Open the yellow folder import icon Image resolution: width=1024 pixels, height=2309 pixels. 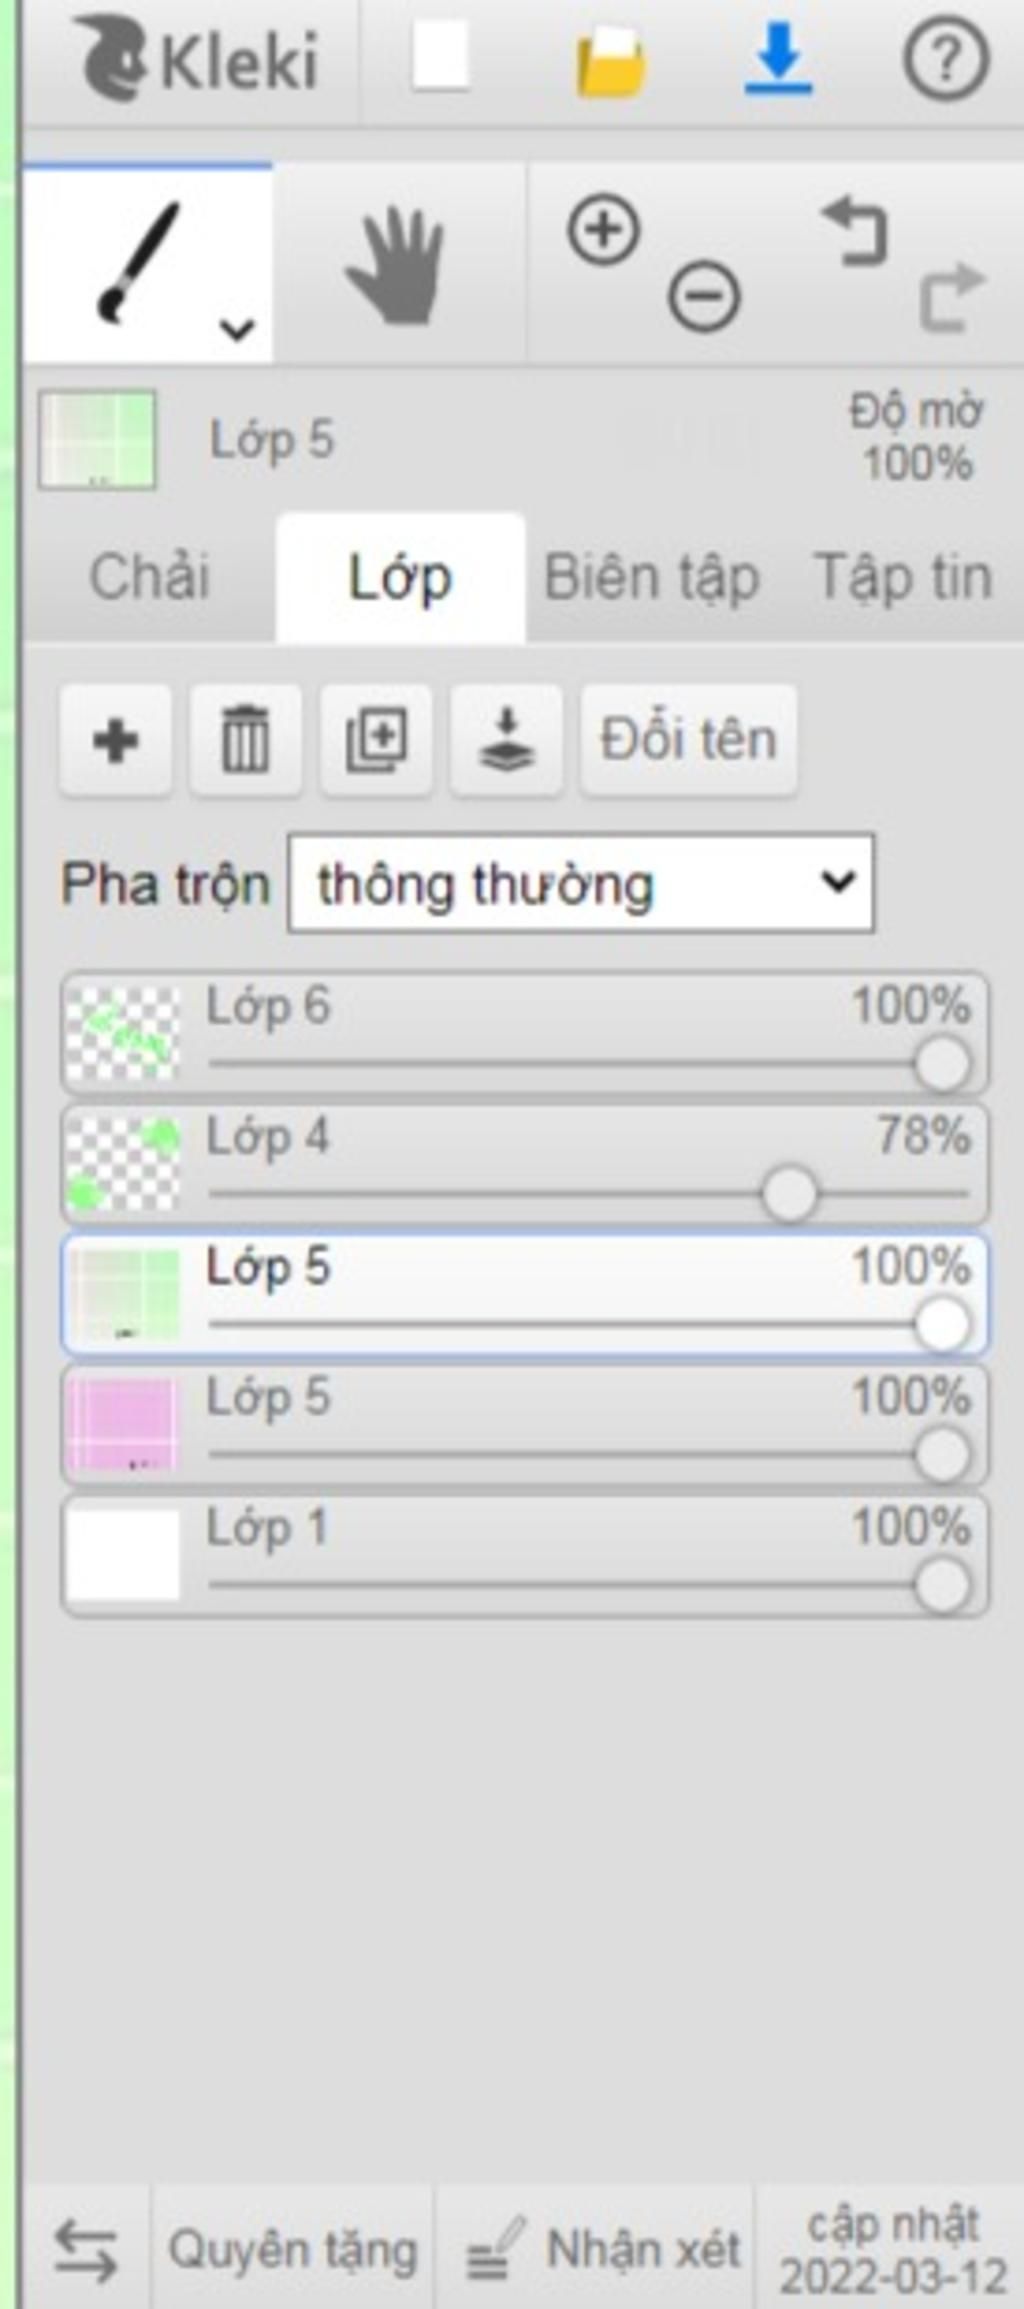(610, 62)
